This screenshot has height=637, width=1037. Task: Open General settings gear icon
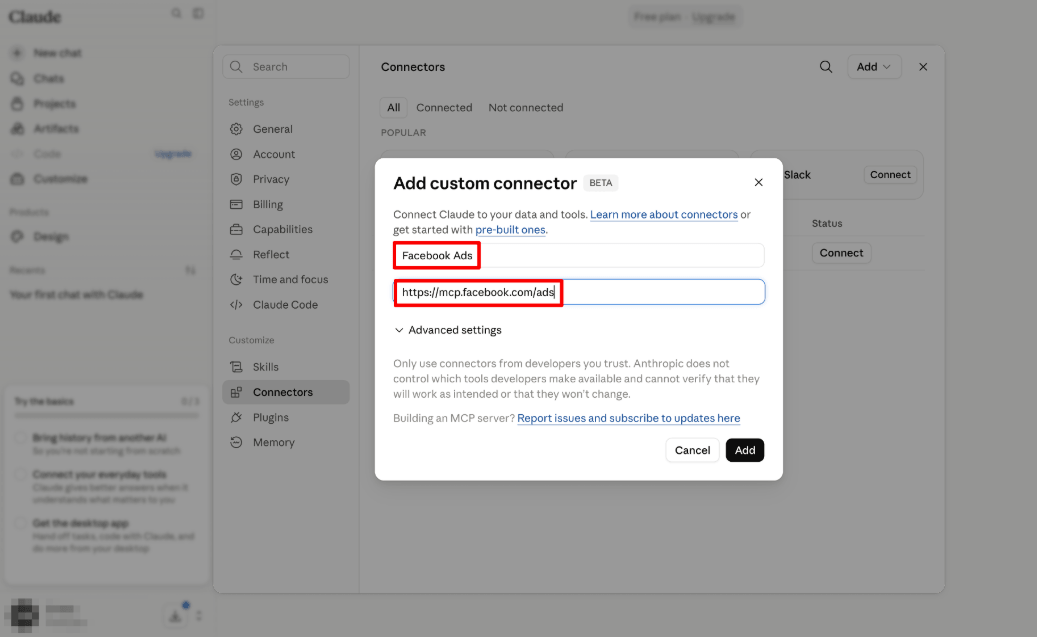[x=236, y=129]
